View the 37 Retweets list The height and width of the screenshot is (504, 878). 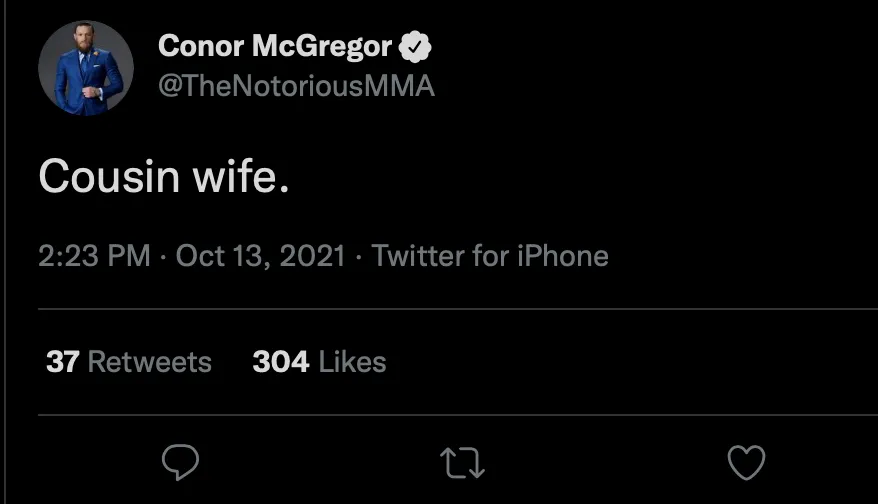[x=129, y=361]
